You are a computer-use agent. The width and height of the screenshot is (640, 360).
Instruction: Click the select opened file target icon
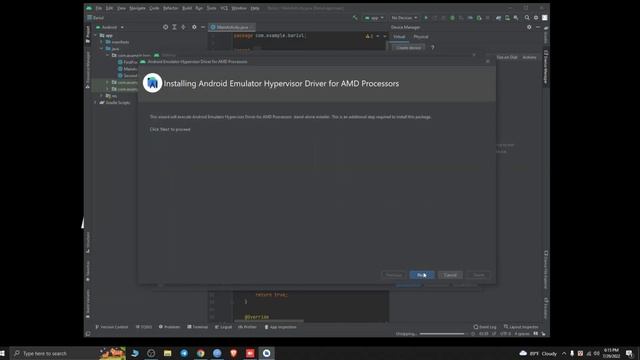165,27
